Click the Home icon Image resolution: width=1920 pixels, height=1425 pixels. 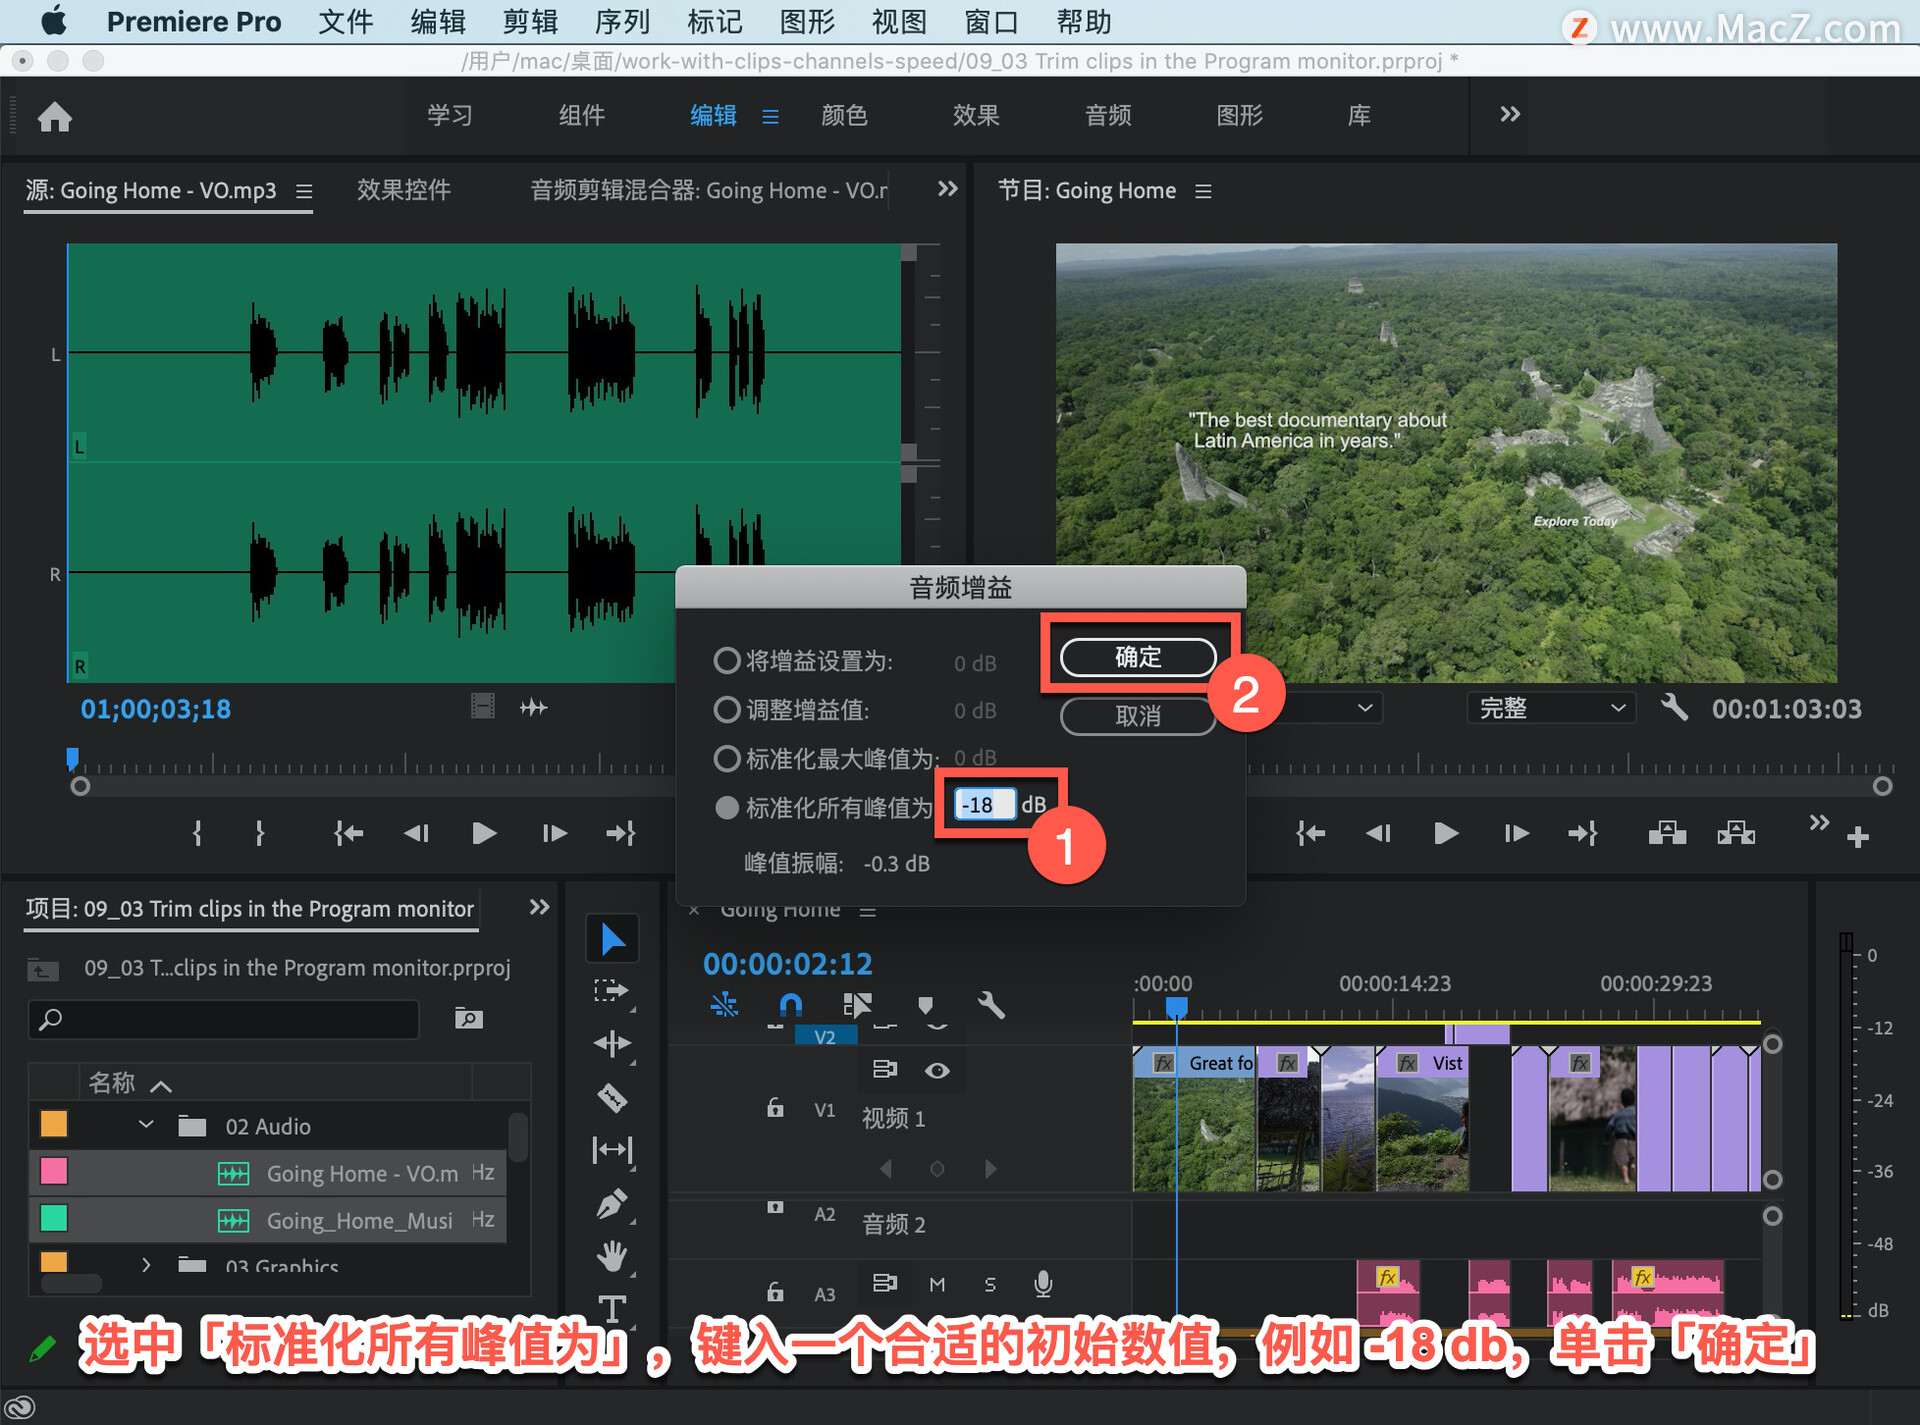click(x=55, y=117)
